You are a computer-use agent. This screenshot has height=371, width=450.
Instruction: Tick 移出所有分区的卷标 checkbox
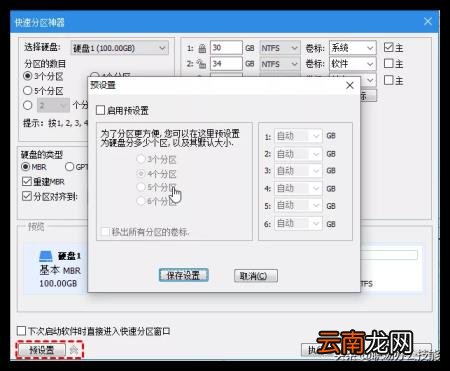tap(105, 232)
